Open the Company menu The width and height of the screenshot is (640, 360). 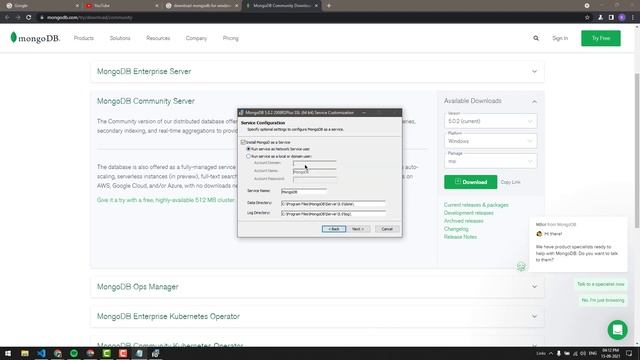pos(196,38)
